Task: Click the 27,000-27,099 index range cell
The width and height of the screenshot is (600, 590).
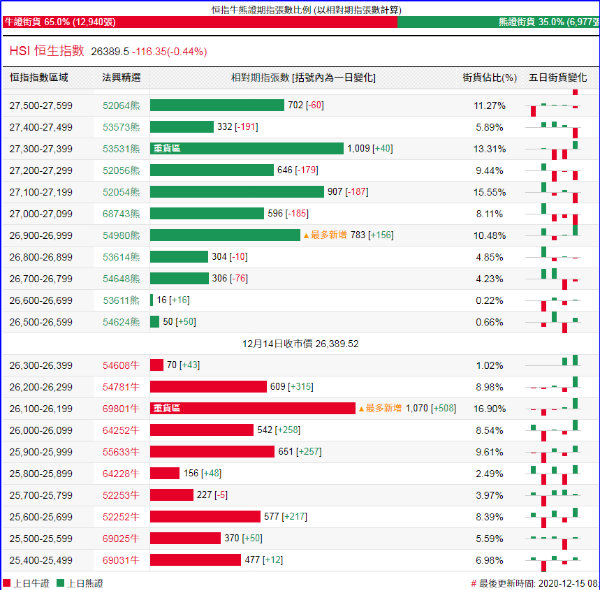Action: point(41,214)
